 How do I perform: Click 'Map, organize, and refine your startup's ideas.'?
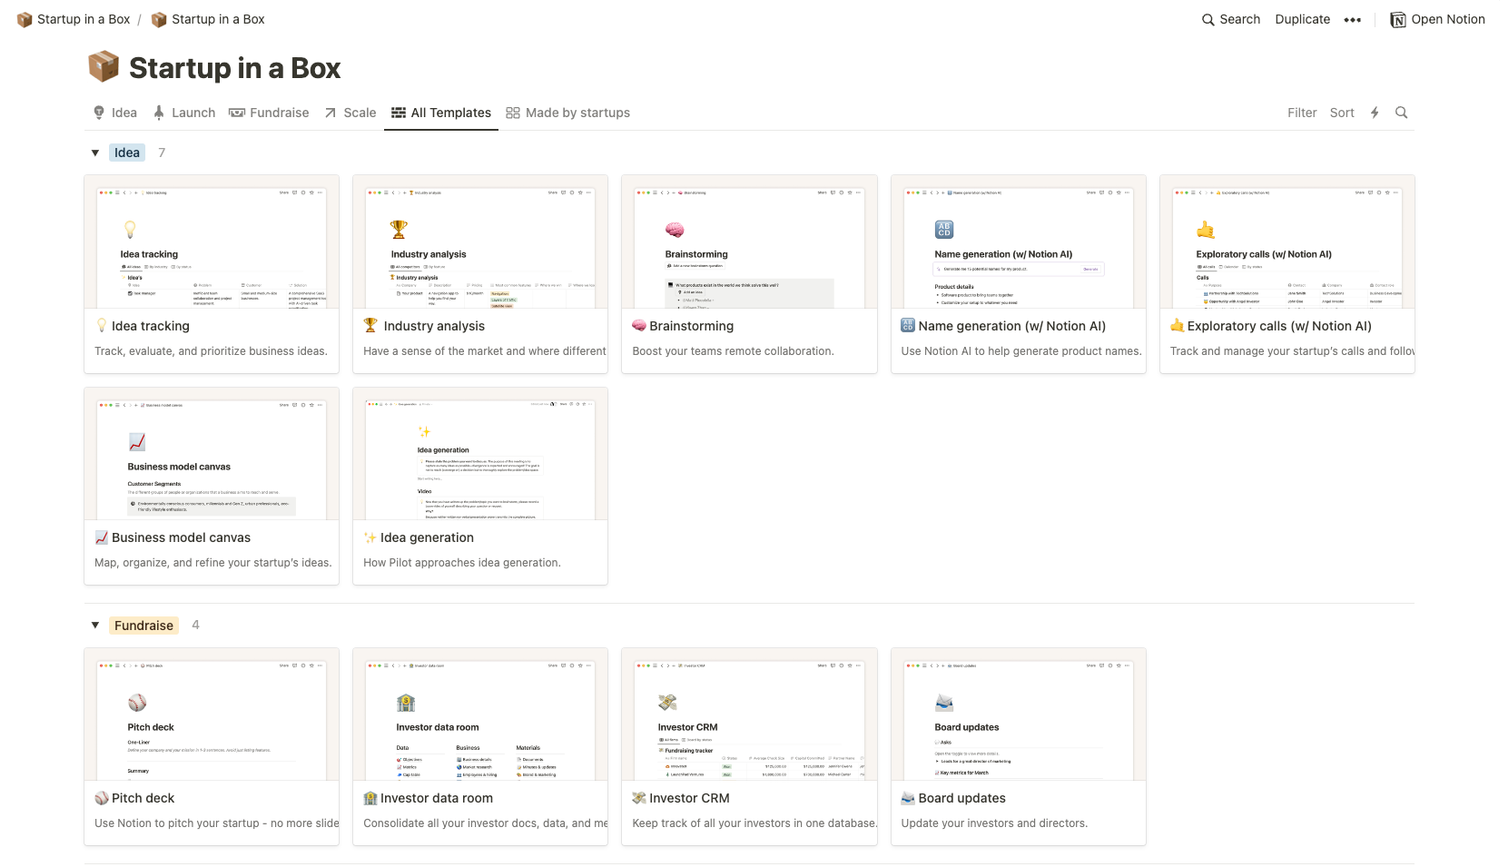click(x=213, y=563)
